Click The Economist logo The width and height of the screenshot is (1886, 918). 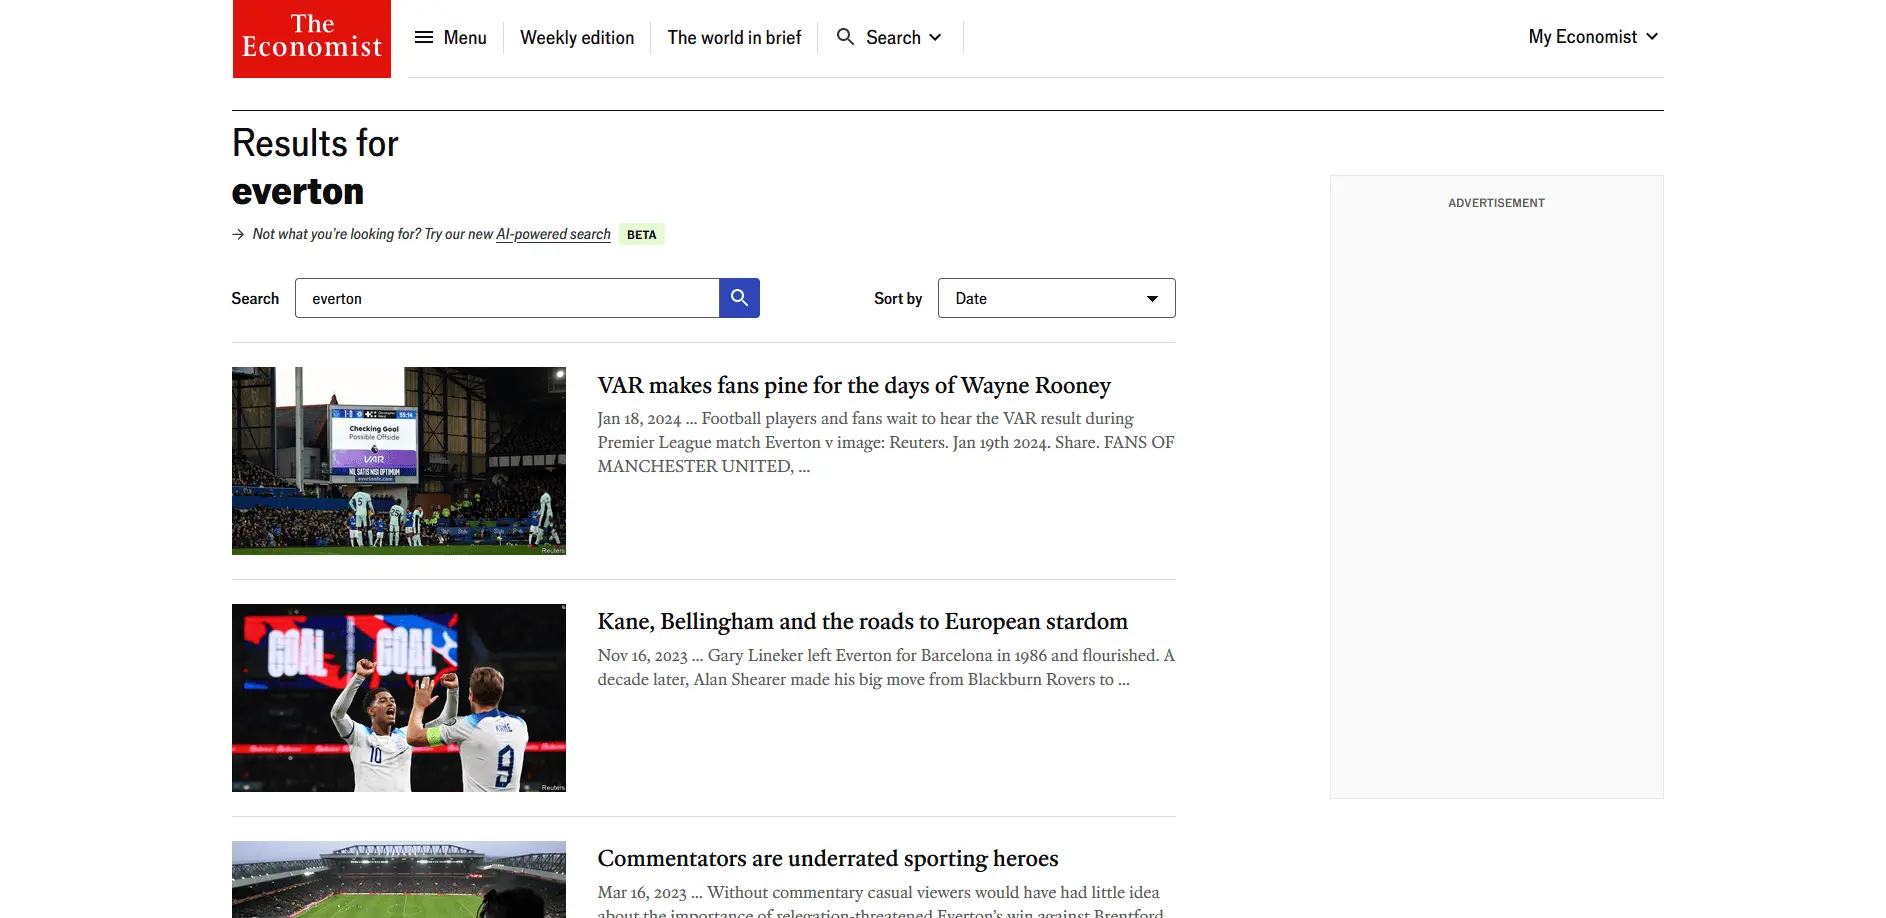pyautogui.click(x=311, y=38)
